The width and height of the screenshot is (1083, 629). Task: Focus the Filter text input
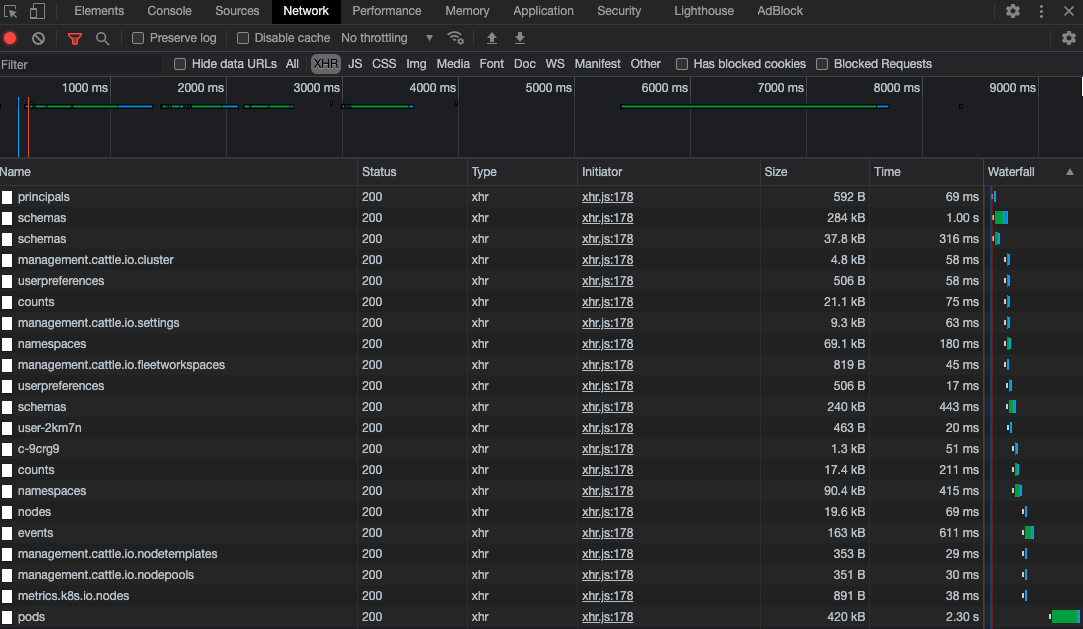[81, 64]
